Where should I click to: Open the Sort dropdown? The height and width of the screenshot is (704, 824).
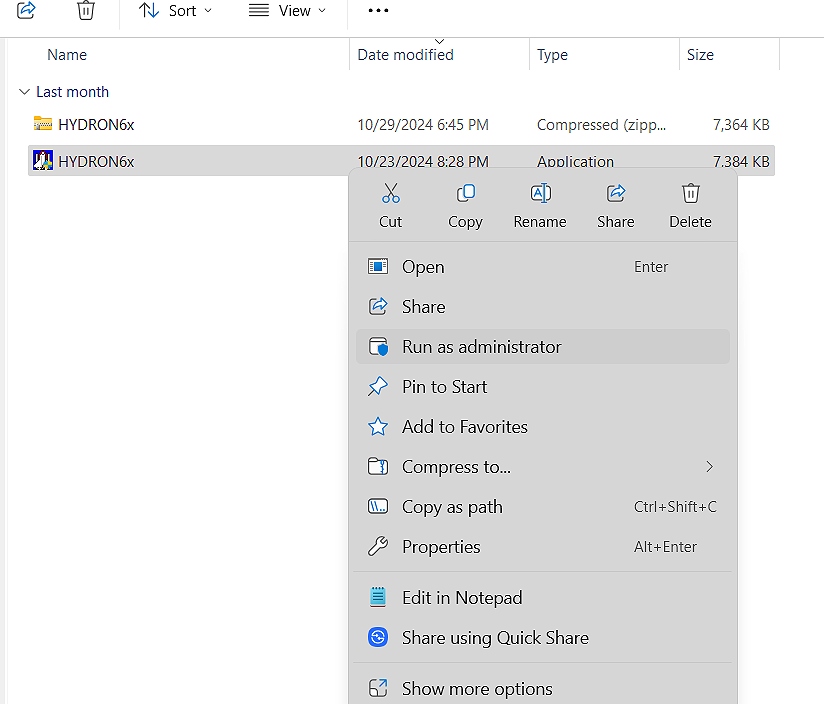pyautogui.click(x=176, y=11)
